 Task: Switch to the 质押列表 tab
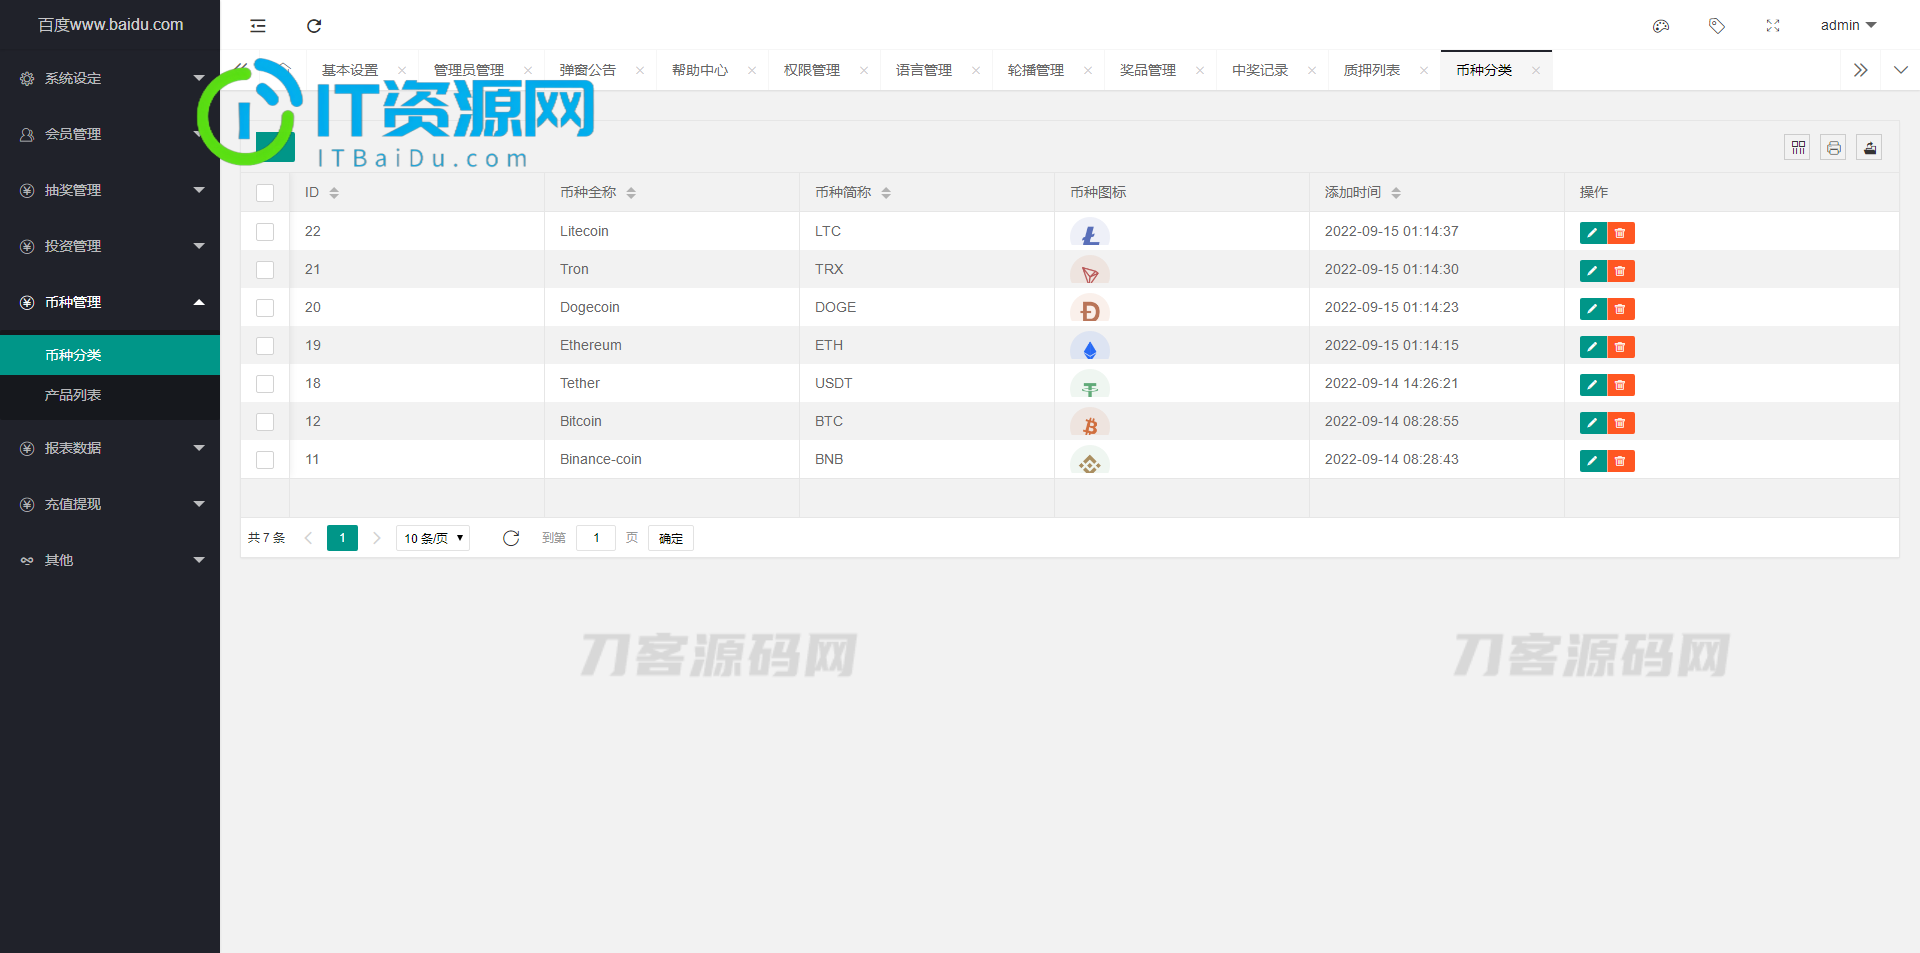click(1372, 70)
